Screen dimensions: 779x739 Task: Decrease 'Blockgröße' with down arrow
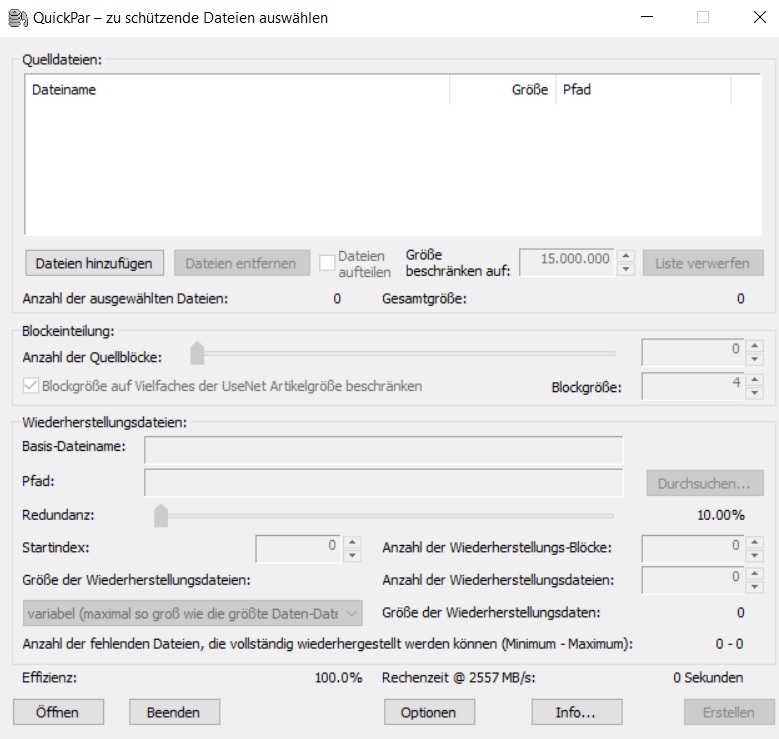click(755, 393)
